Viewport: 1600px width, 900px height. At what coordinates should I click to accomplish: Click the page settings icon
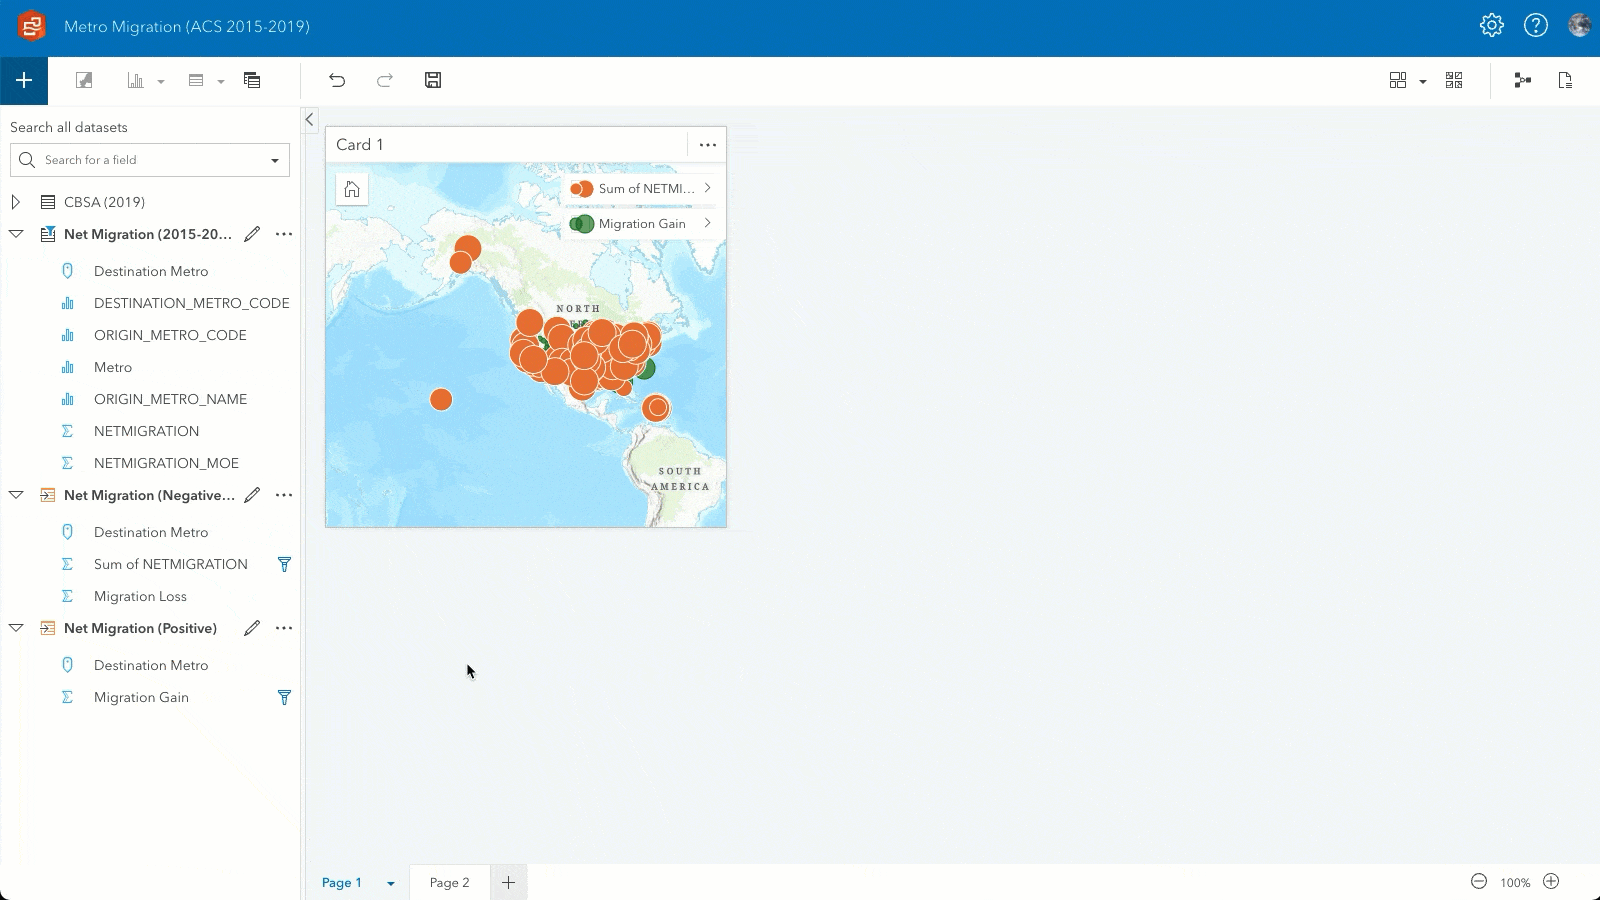click(x=1566, y=80)
